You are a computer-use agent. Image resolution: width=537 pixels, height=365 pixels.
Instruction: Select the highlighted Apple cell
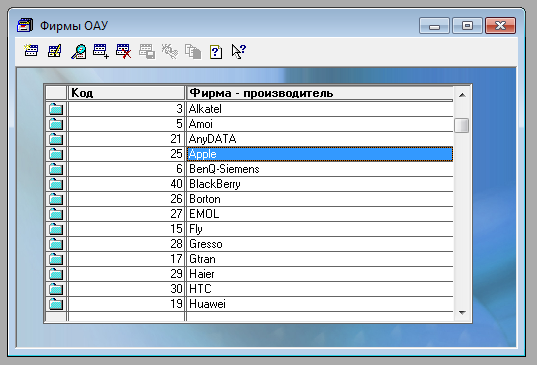tap(320, 154)
